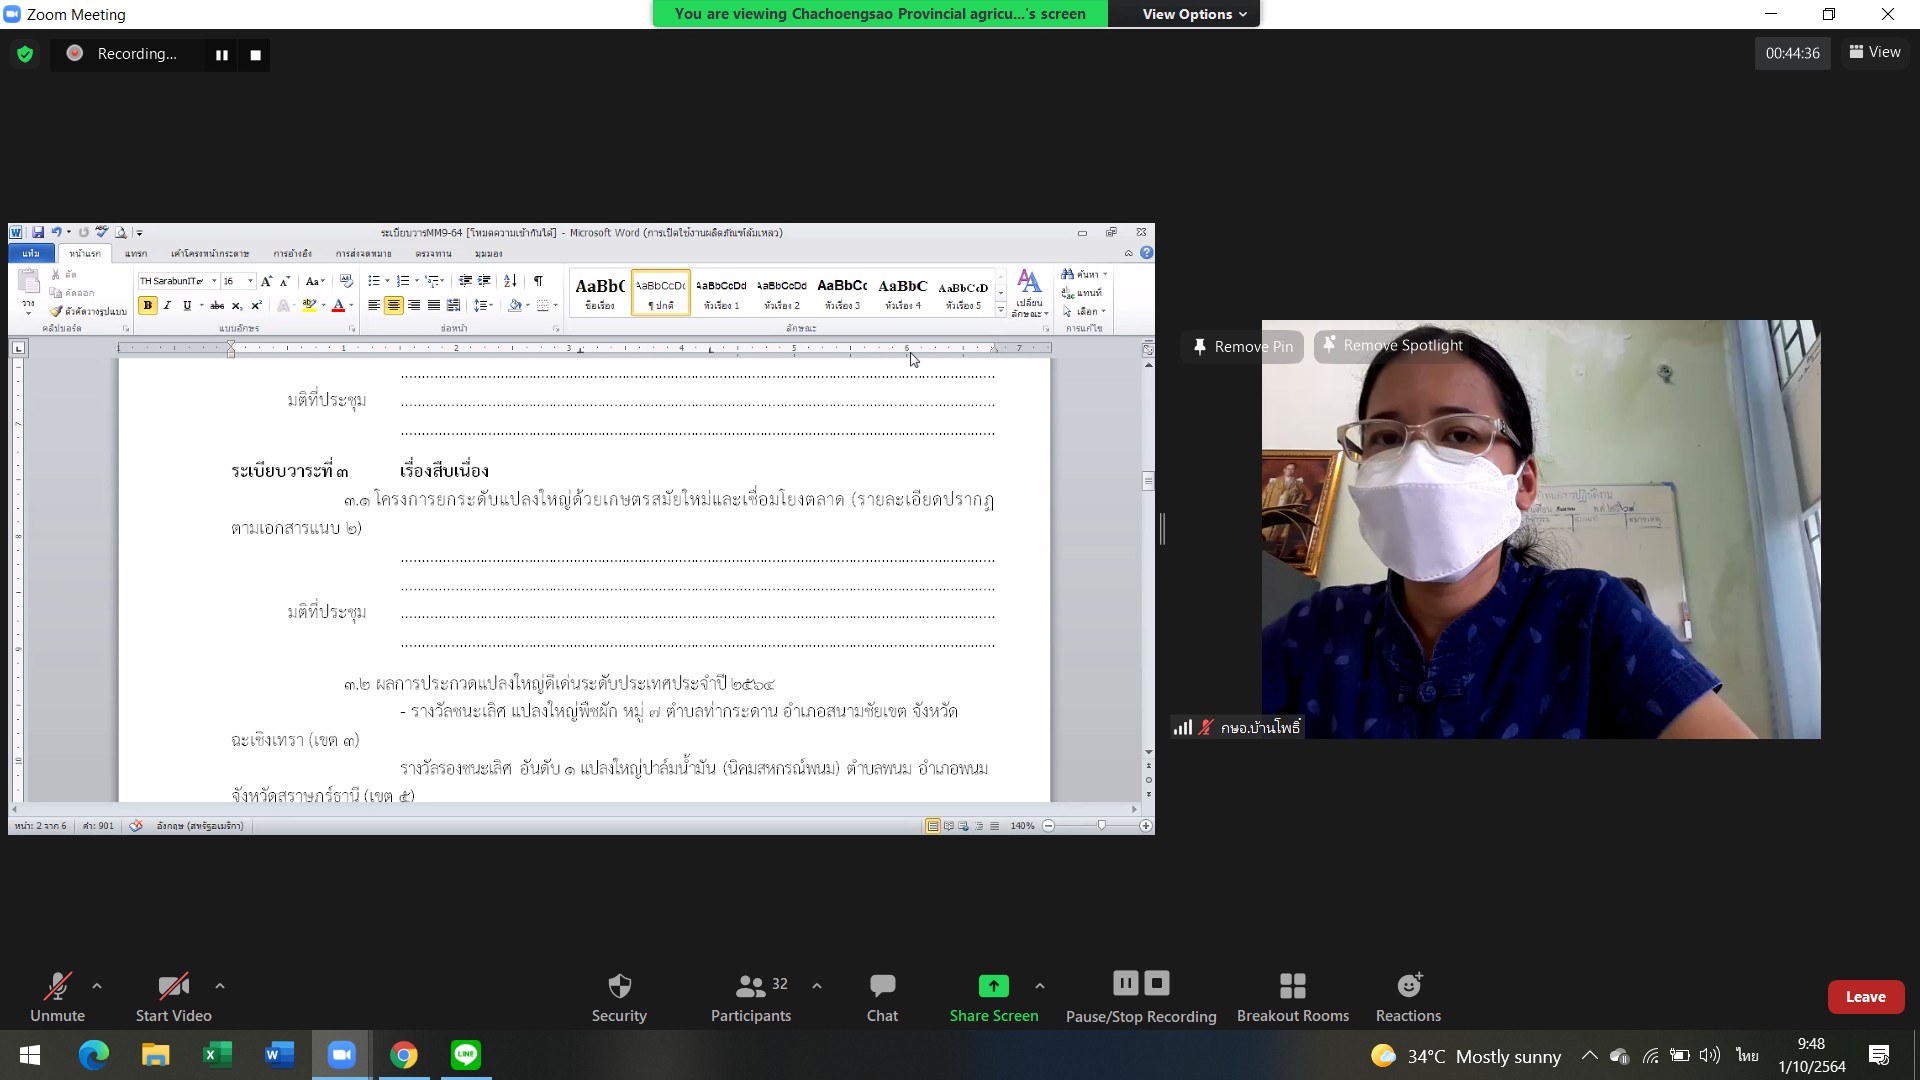Open LINE app from taskbar
Screen dimensions: 1920x1080
tap(466, 1054)
